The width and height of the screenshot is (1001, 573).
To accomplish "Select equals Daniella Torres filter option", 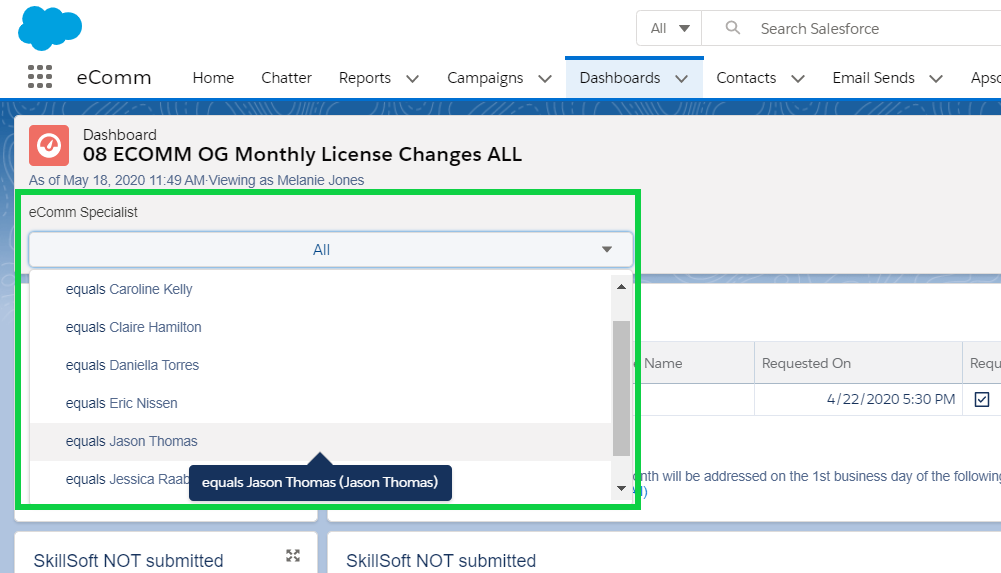I will coord(320,365).
